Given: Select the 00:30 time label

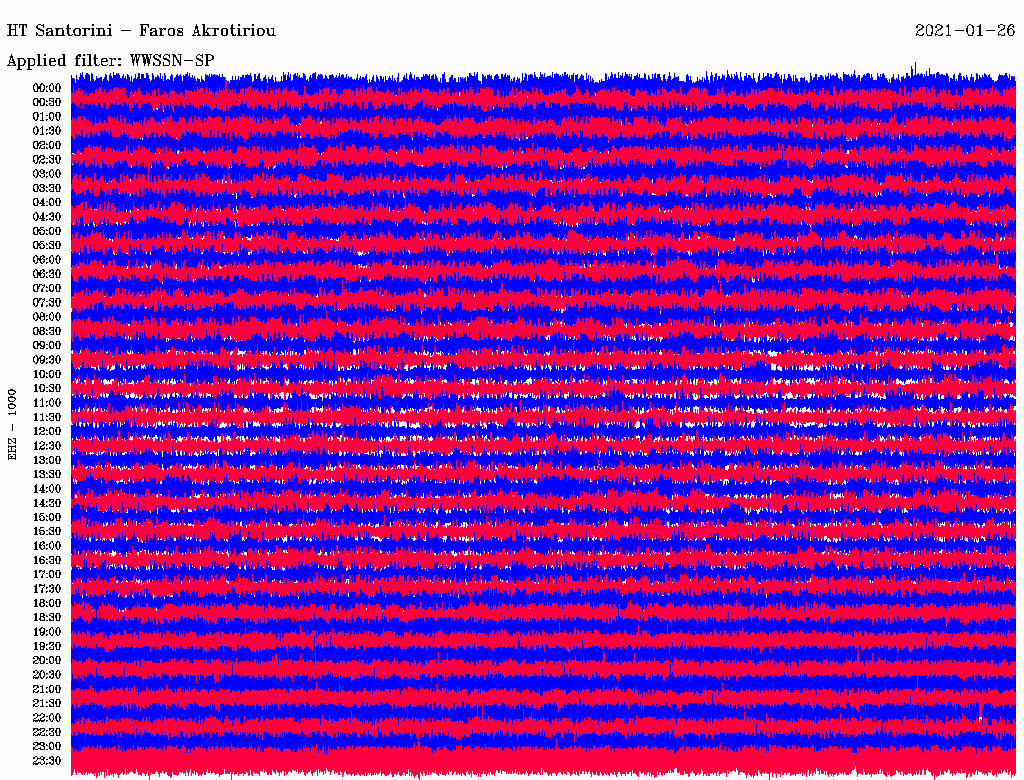Looking at the screenshot, I should (x=47, y=103).
